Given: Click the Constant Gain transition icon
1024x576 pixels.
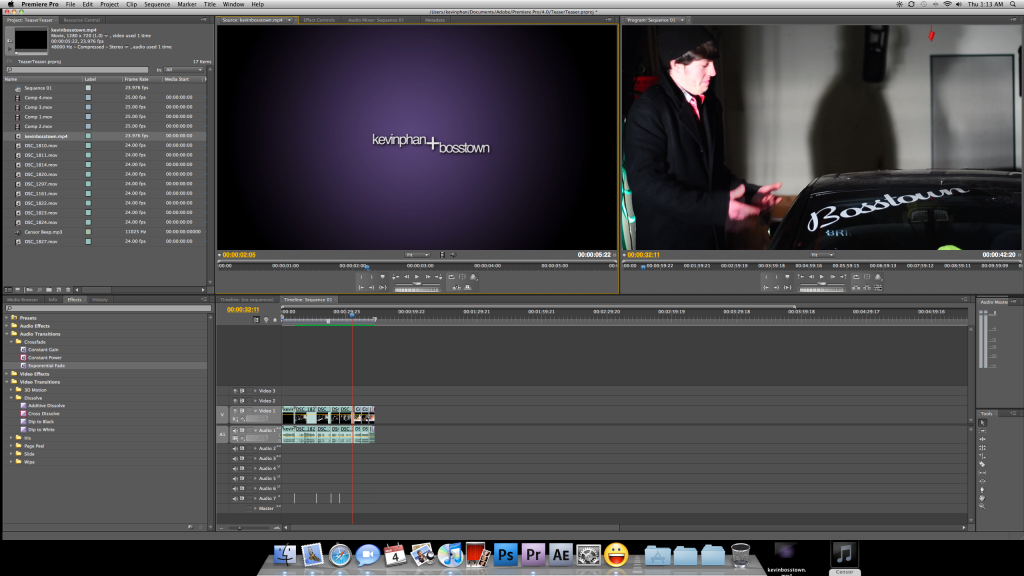Looking at the screenshot, I should point(24,350).
